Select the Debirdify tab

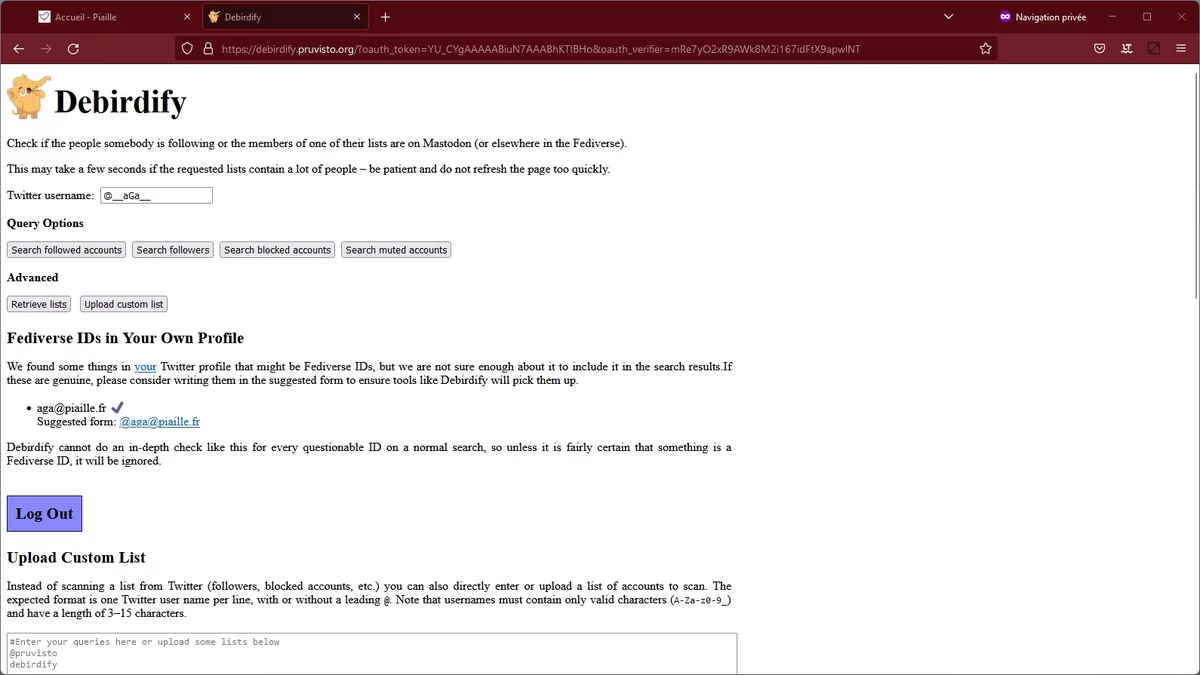[x=285, y=17]
